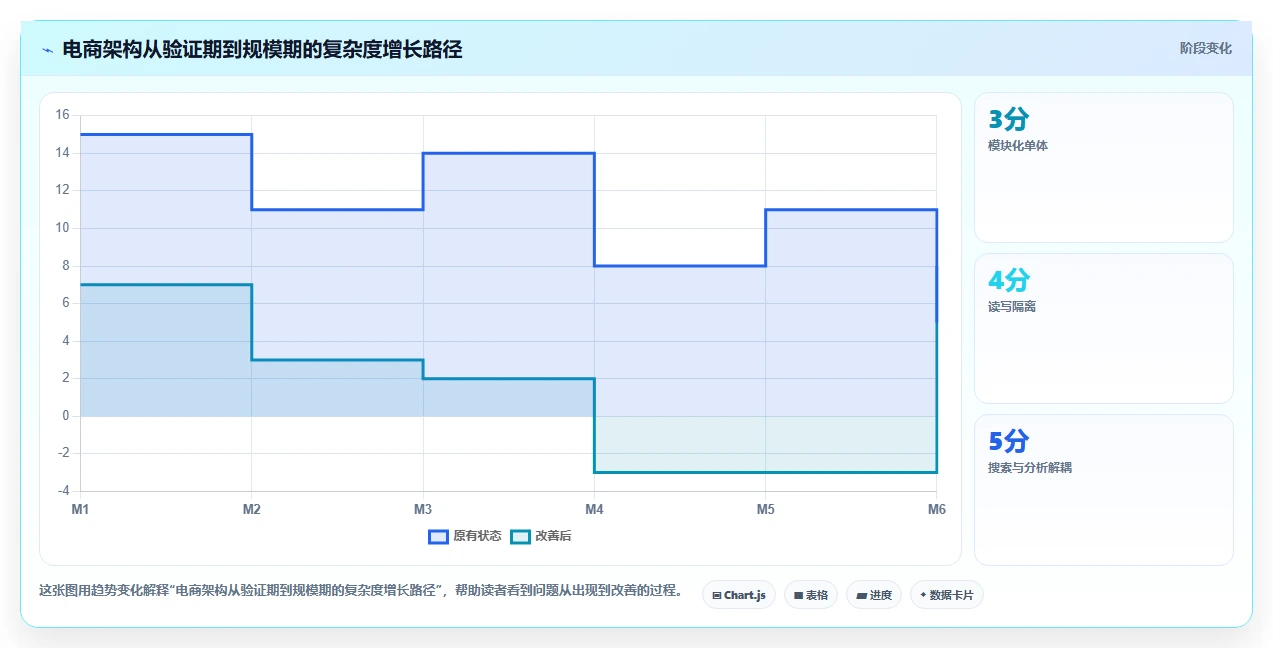Click the blue step line at value 15
Image resolution: width=1273 pixels, height=648 pixels.
(x=166, y=134)
